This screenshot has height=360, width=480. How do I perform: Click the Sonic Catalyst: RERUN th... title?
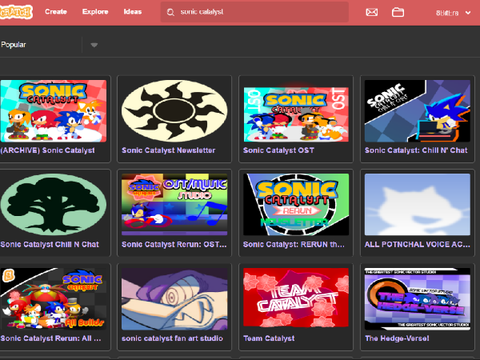pos(294,244)
